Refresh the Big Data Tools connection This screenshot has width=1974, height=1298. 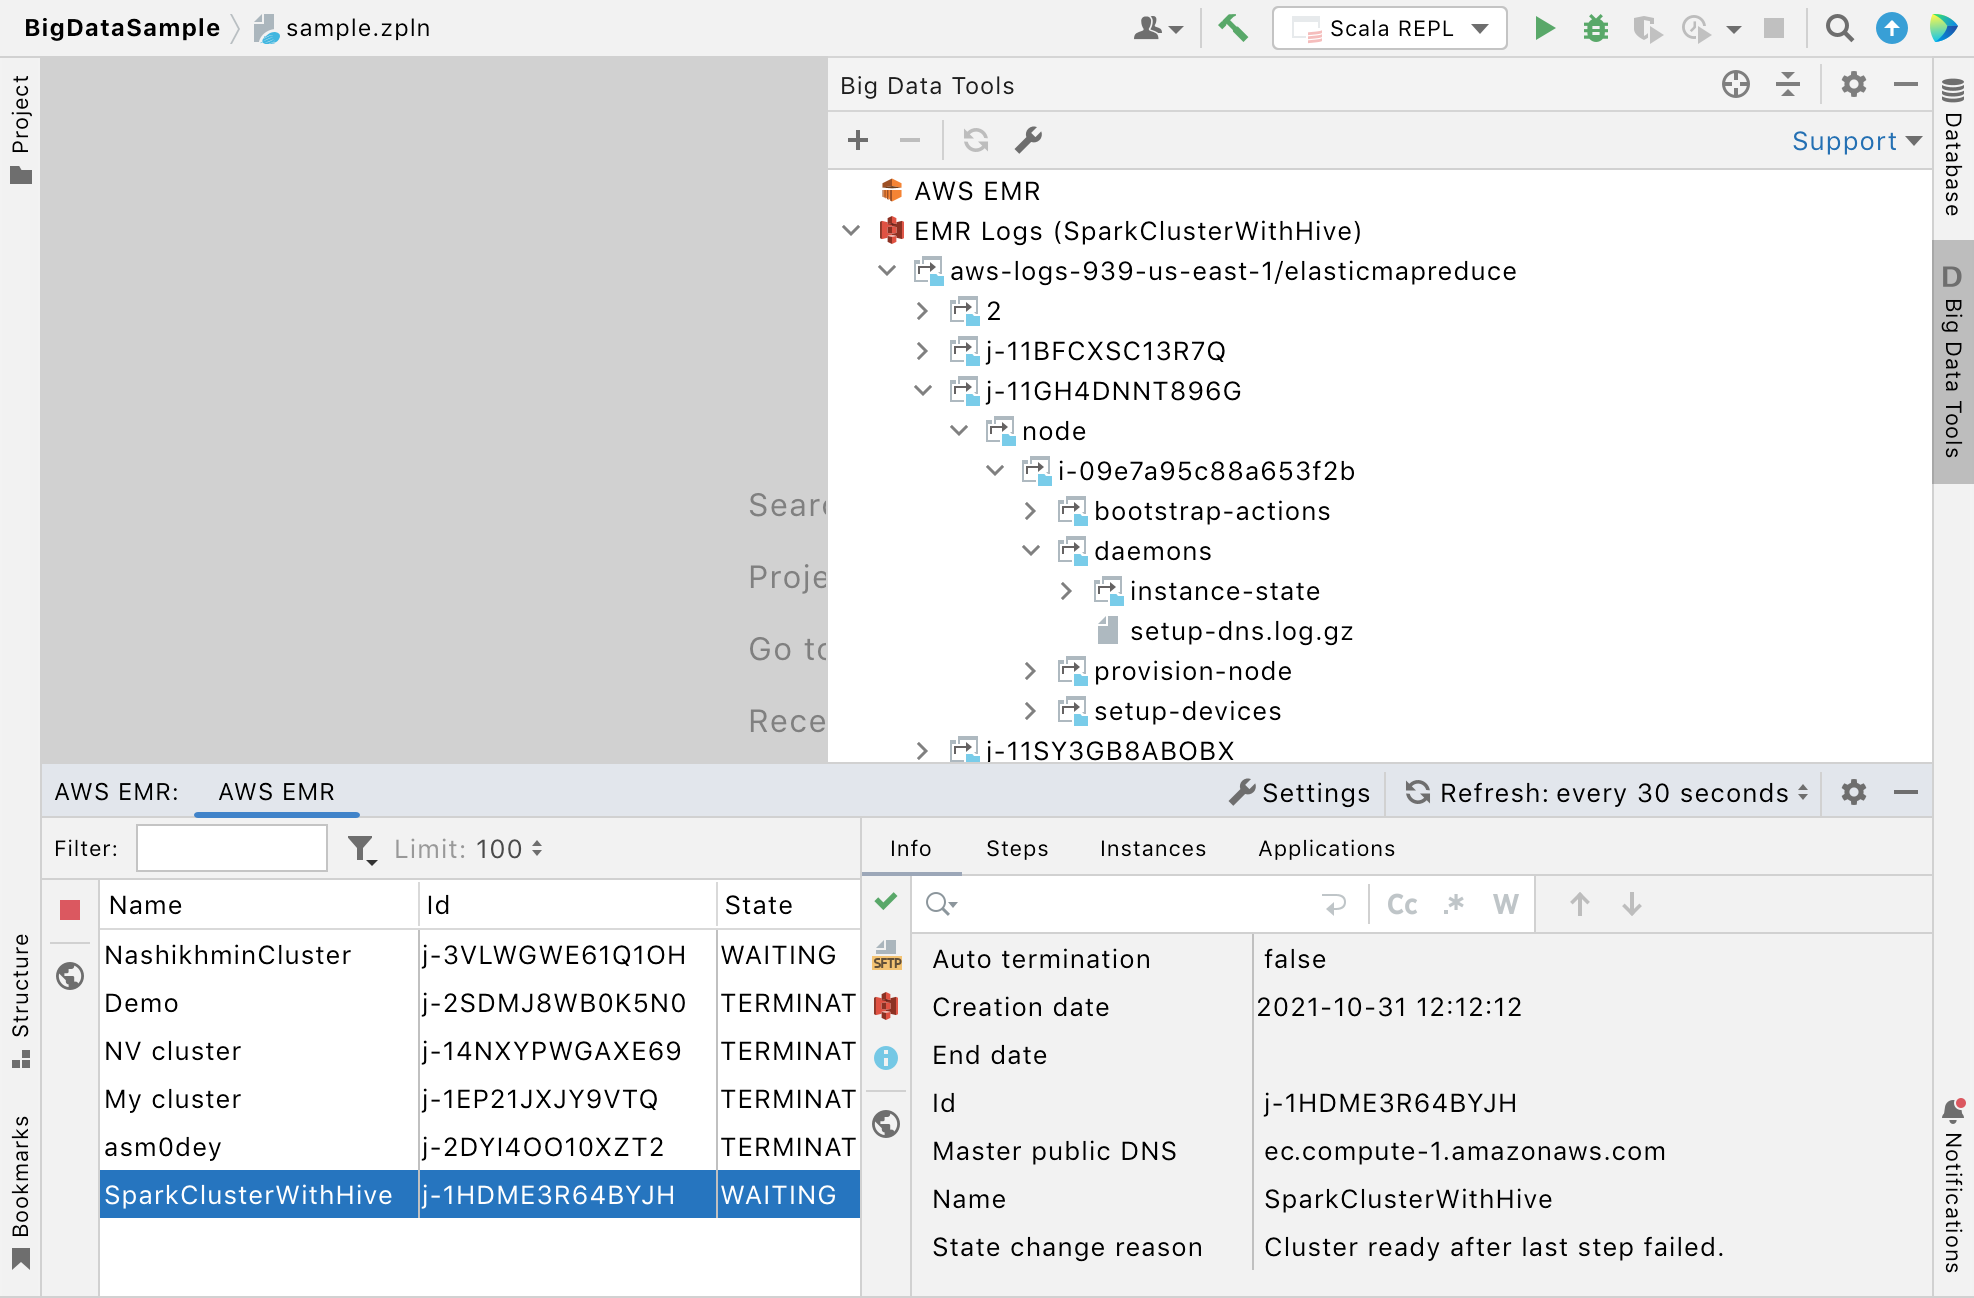click(976, 140)
